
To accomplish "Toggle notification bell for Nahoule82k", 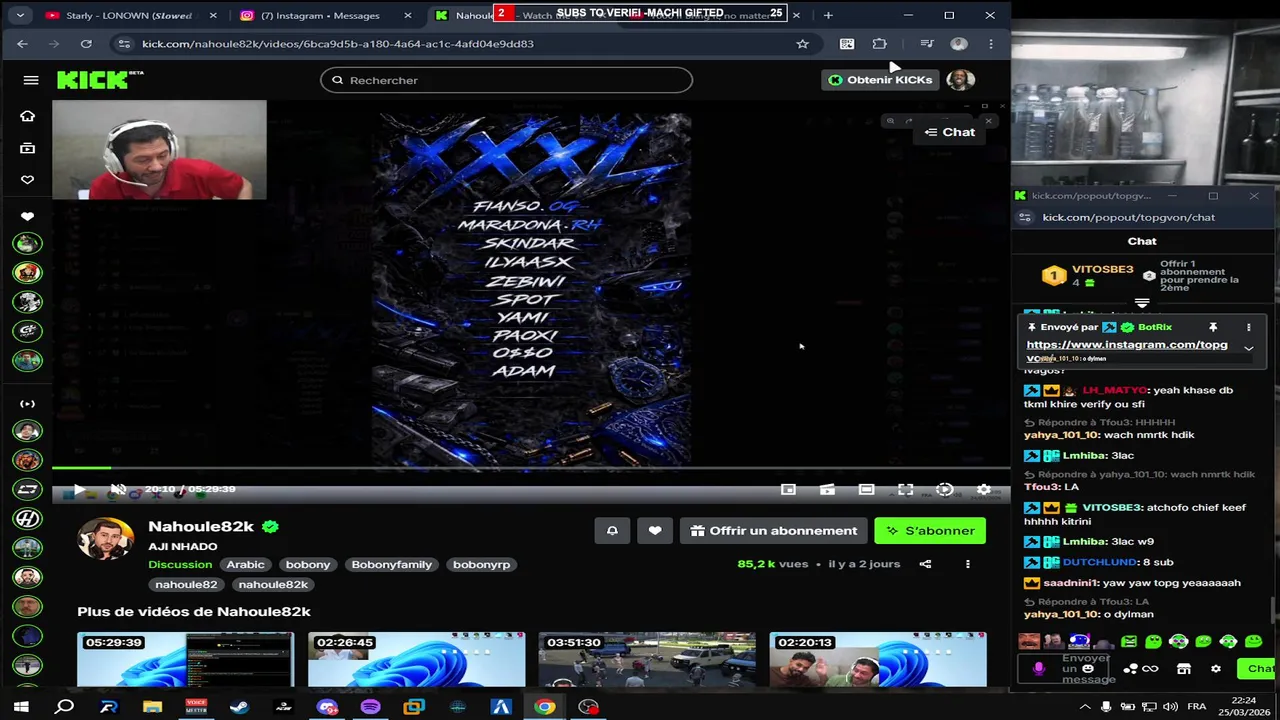I will [612, 531].
